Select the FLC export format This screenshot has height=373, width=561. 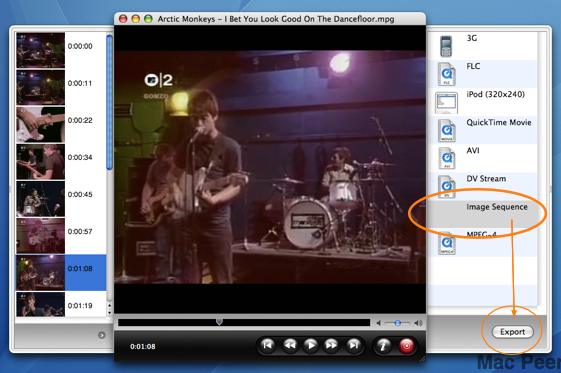(x=483, y=74)
